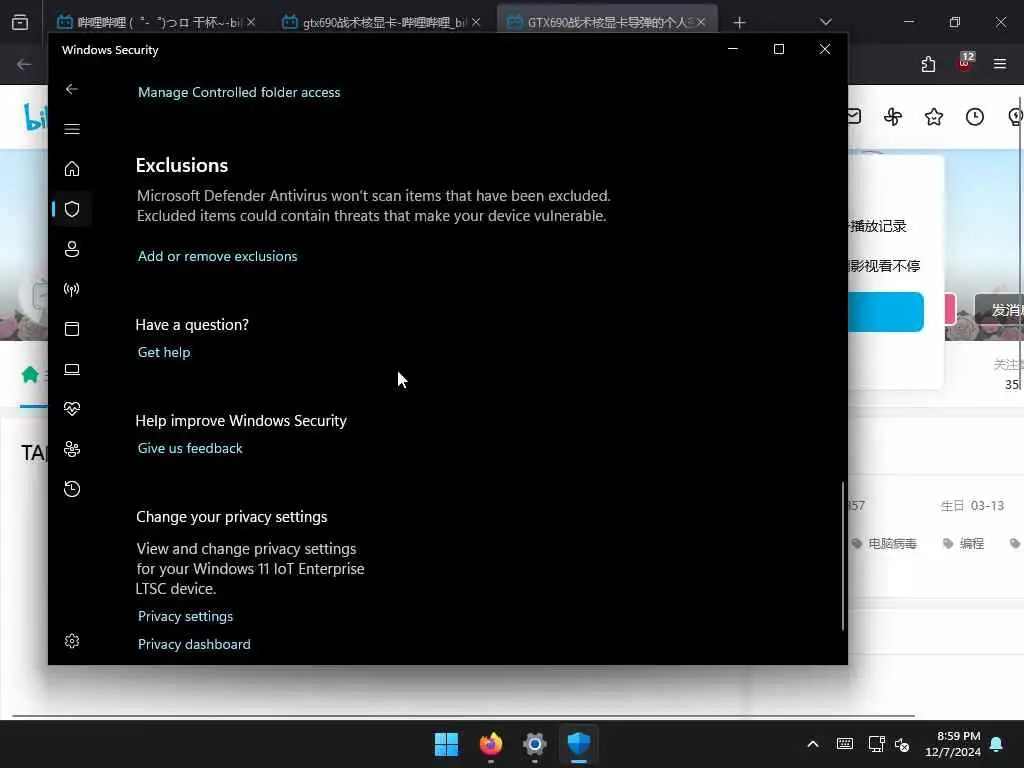Open Windows Start menu
This screenshot has height=768, width=1024.
[x=447, y=744]
